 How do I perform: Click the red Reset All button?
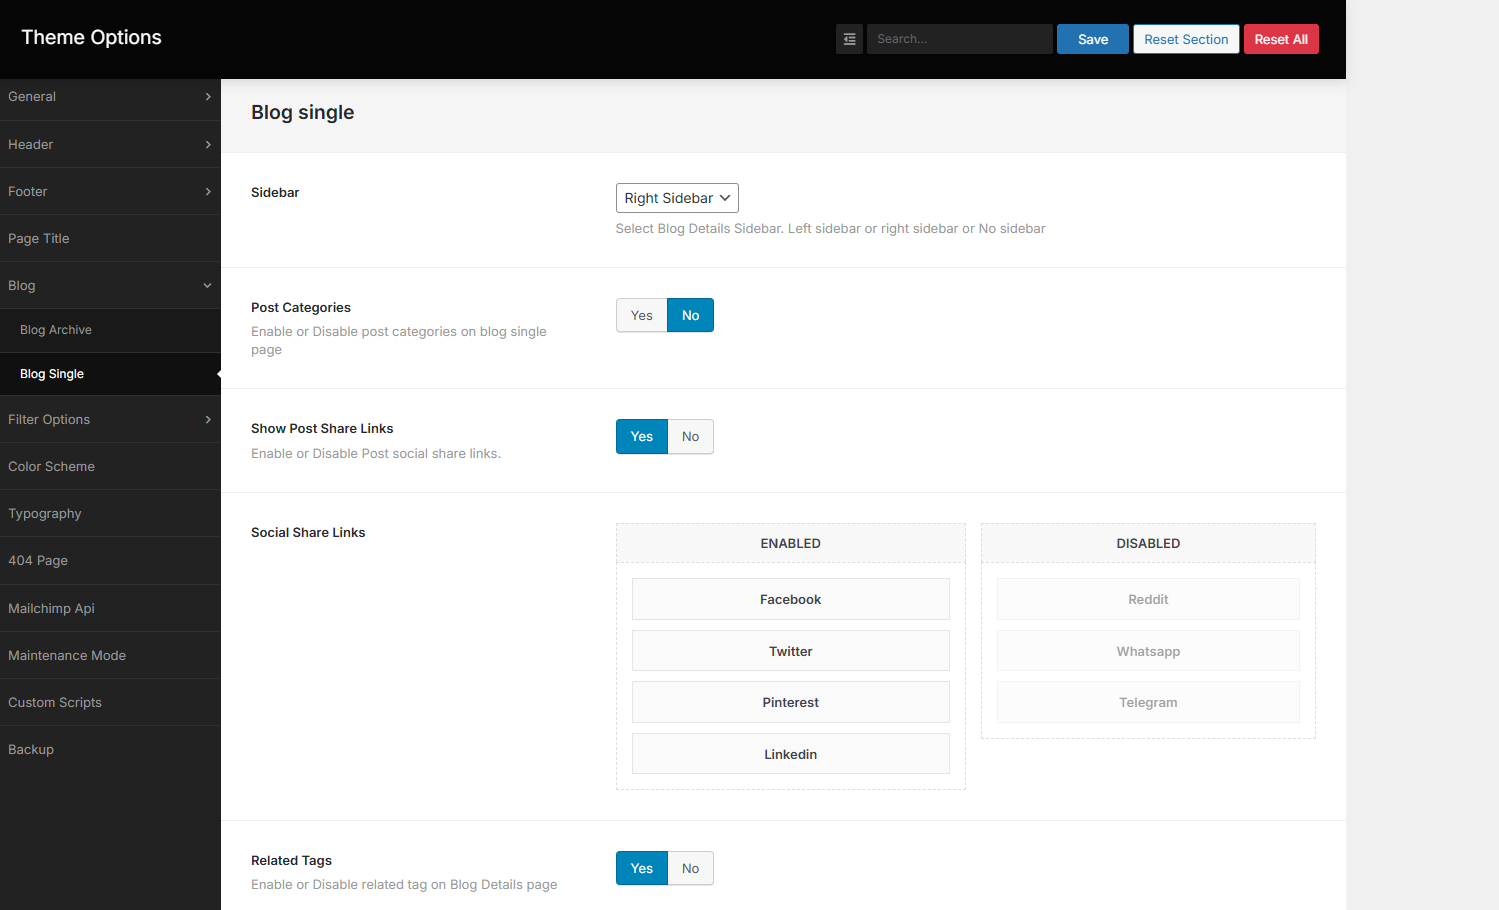coord(1281,39)
